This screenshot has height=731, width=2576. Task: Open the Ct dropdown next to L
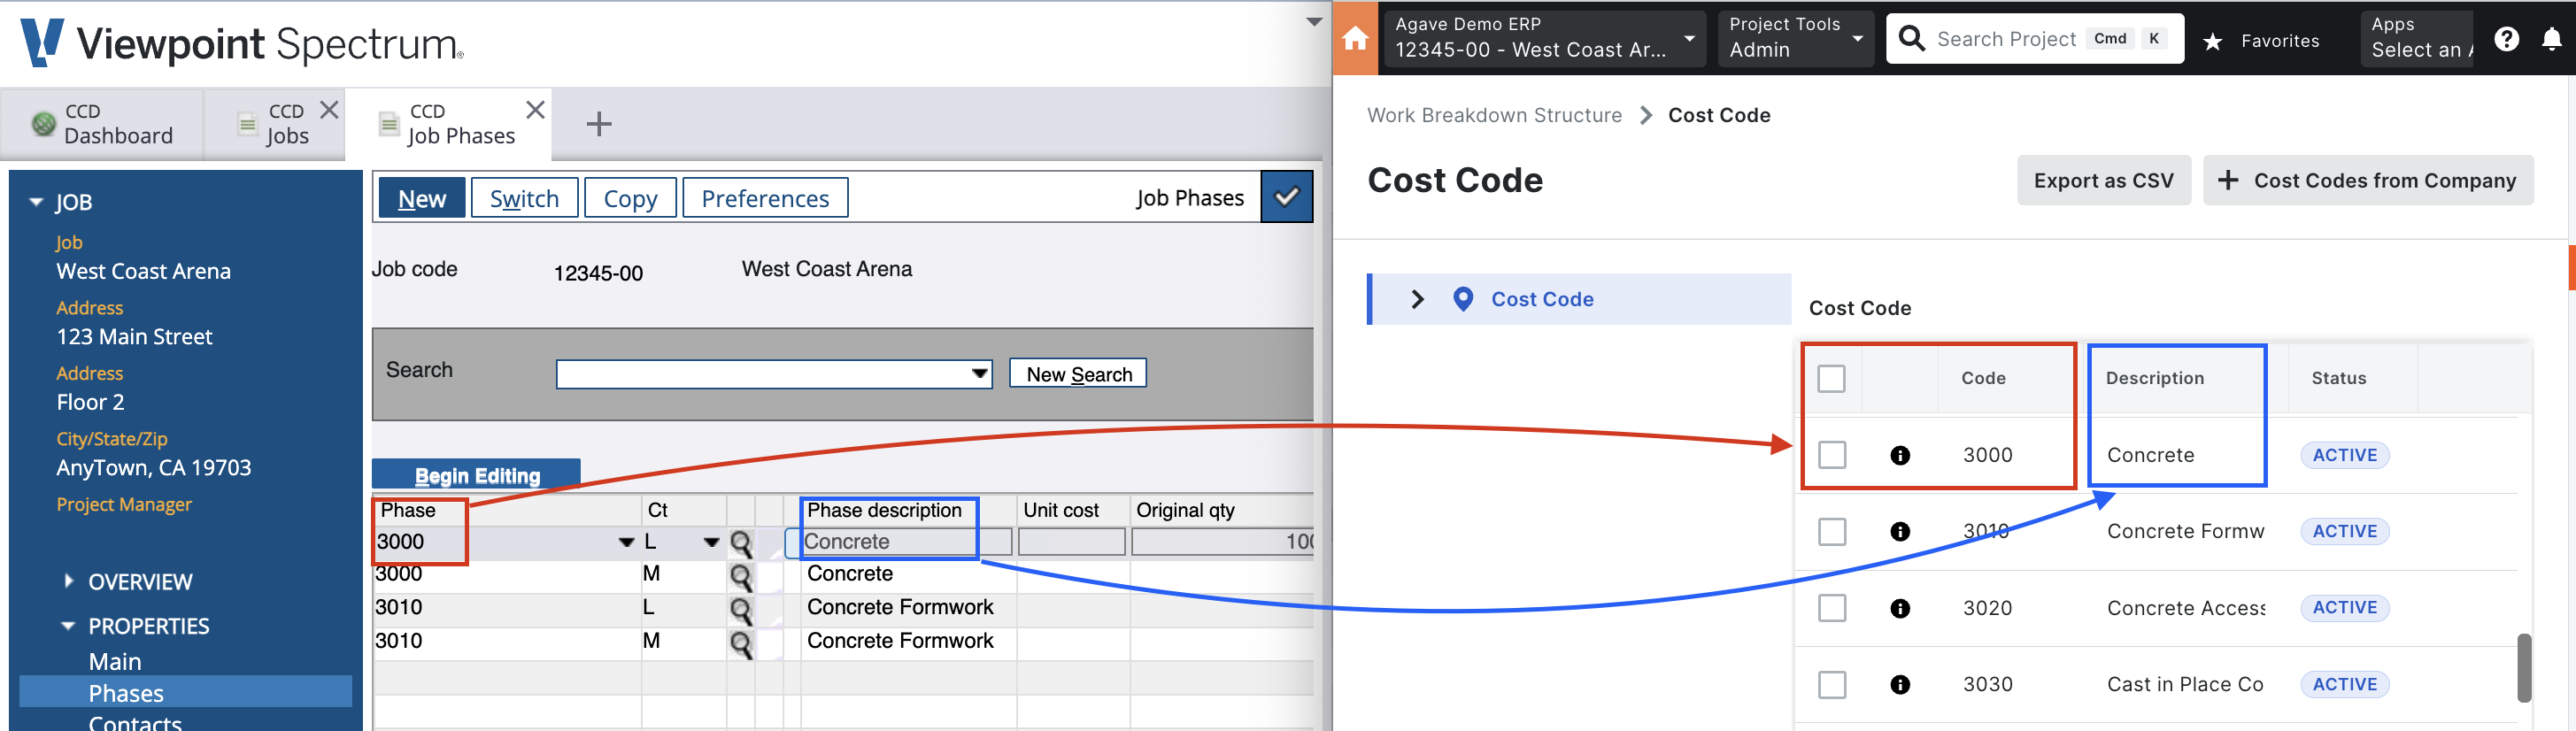(x=711, y=542)
